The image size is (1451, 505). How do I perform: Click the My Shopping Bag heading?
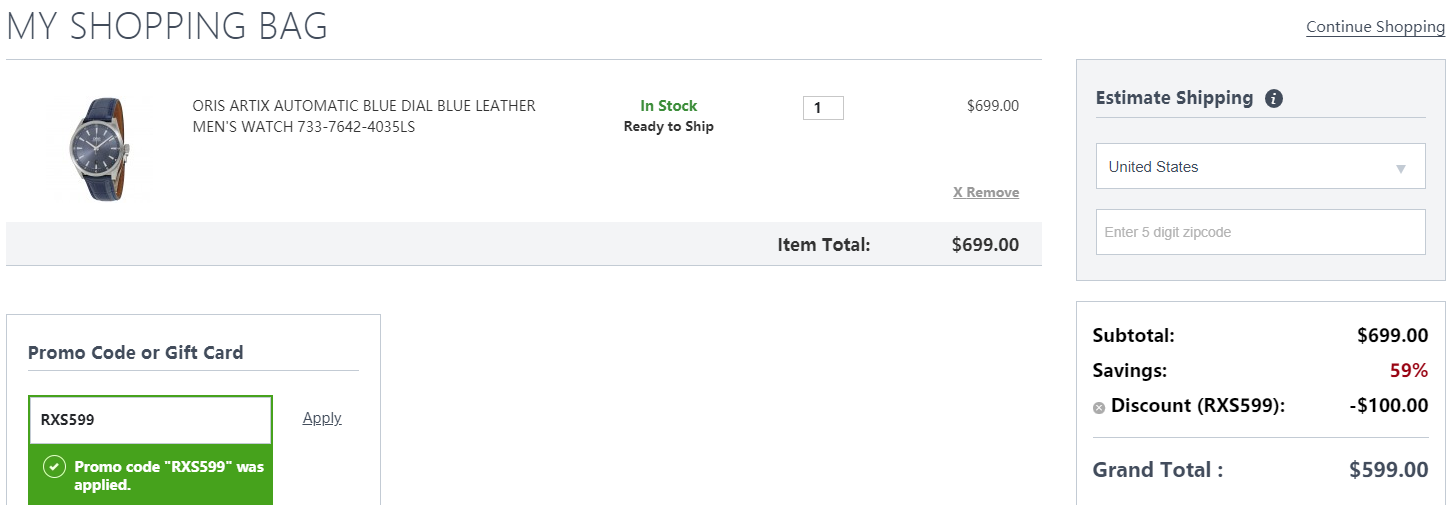[167, 26]
